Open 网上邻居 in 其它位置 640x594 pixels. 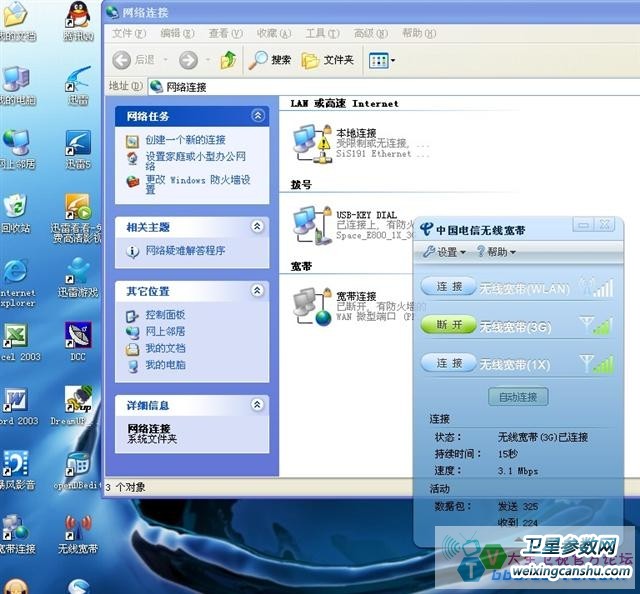point(165,331)
